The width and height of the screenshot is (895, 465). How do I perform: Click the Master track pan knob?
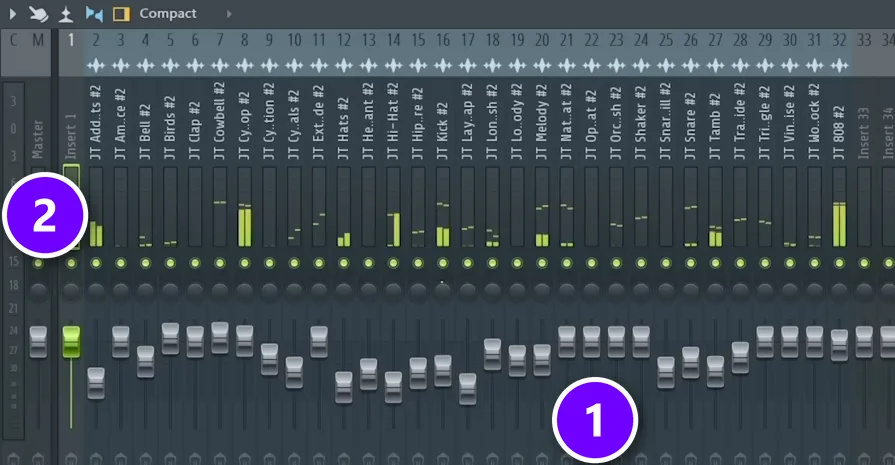point(38,292)
